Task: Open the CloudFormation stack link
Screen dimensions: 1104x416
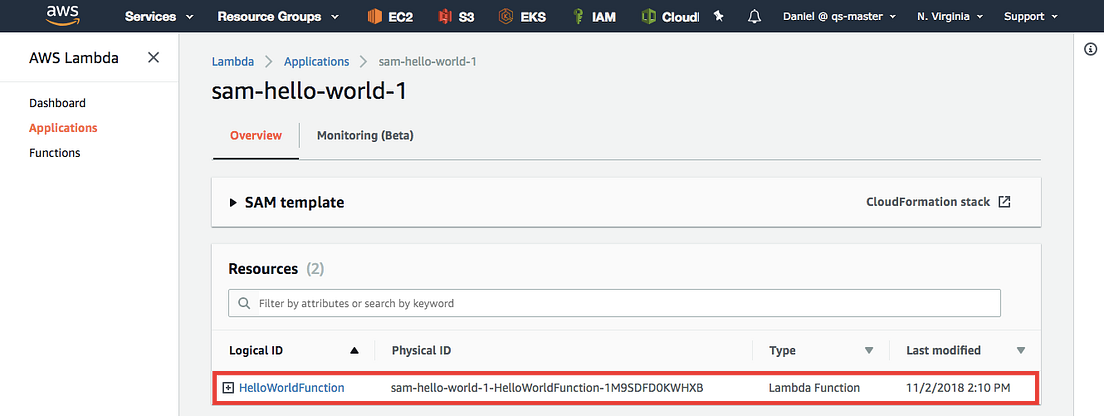Action: (x=939, y=202)
